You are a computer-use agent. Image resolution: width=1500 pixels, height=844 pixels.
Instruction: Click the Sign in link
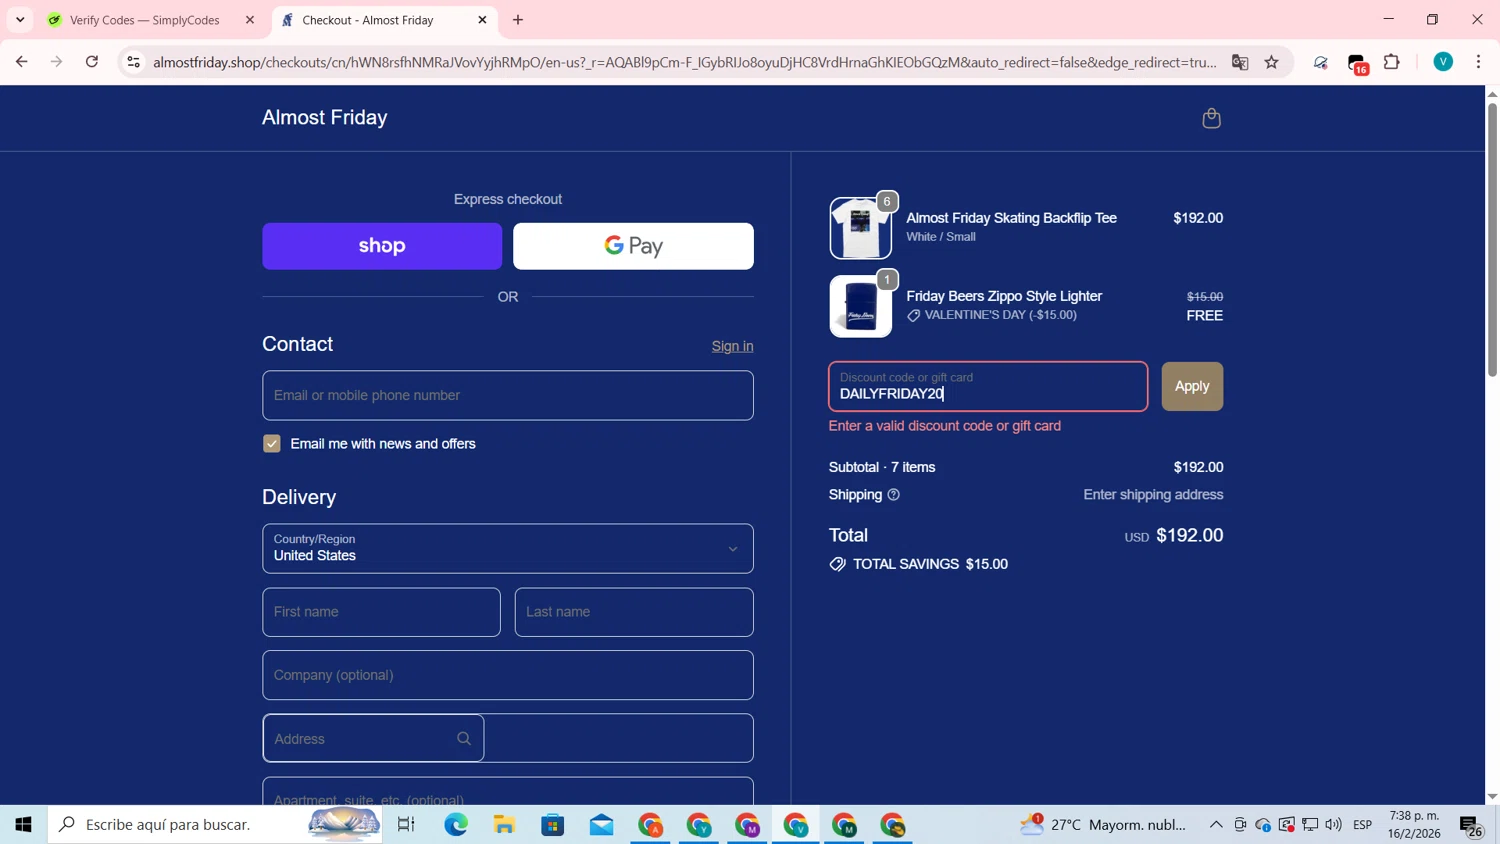click(733, 346)
